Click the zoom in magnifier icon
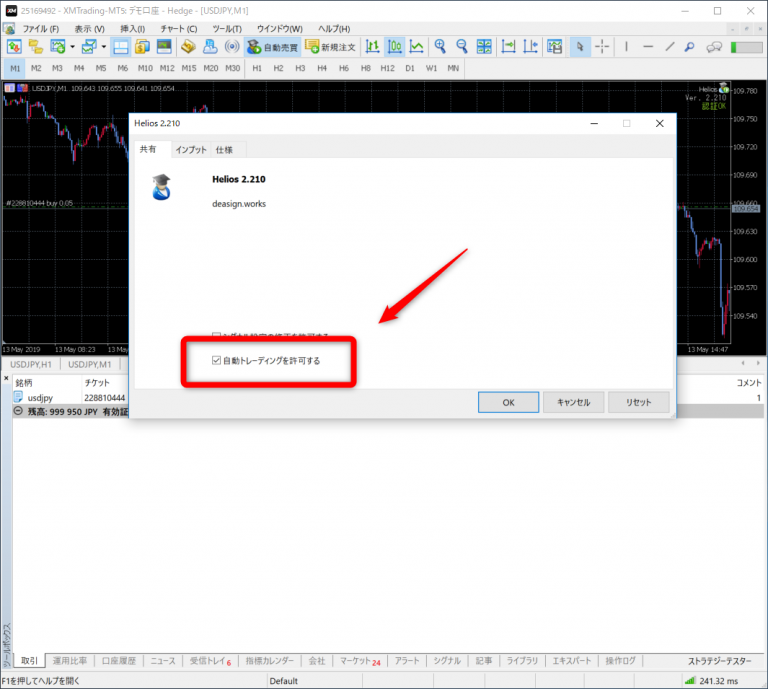768x689 pixels. pos(439,47)
